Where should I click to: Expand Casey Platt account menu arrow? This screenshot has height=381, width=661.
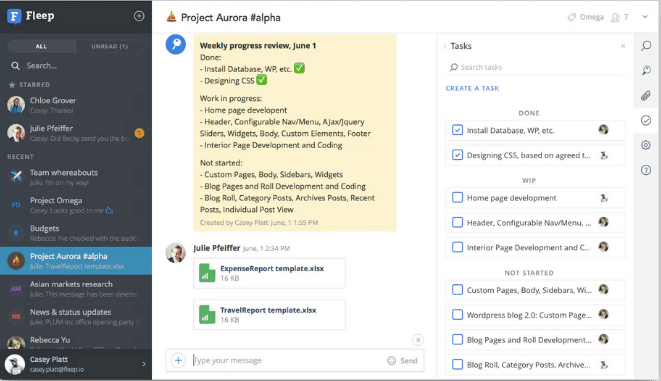[x=144, y=364]
